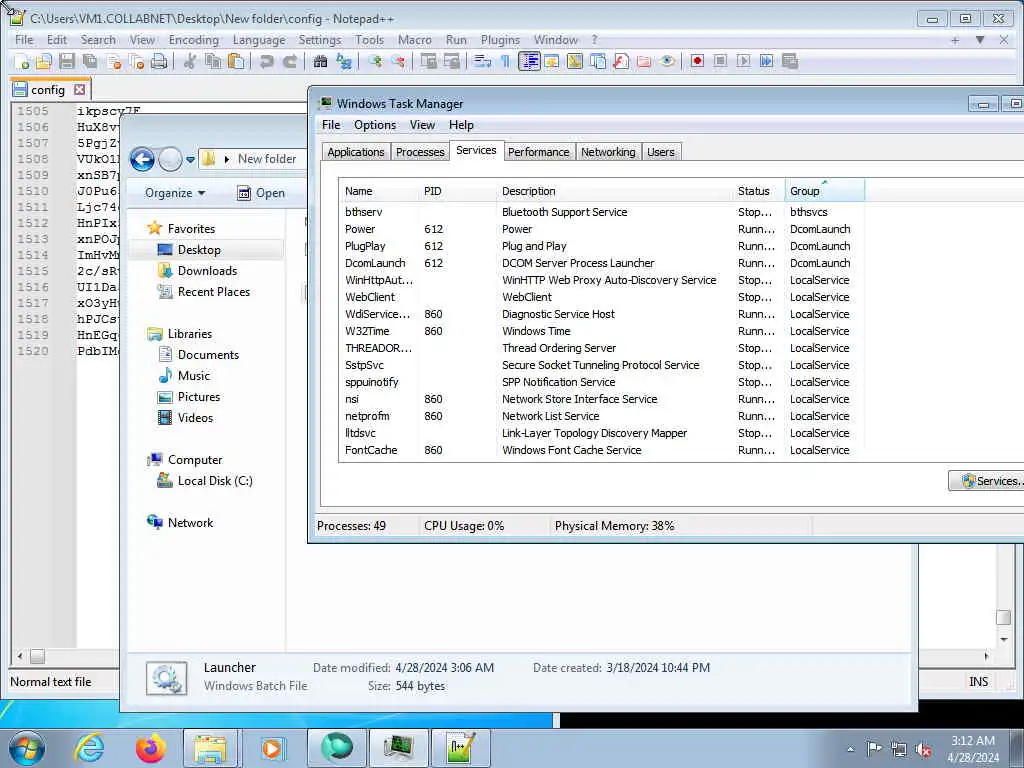The width and height of the screenshot is (1024, 768).
Task: Open the Plugins menu in Notepad++
Action: [500, 40]
